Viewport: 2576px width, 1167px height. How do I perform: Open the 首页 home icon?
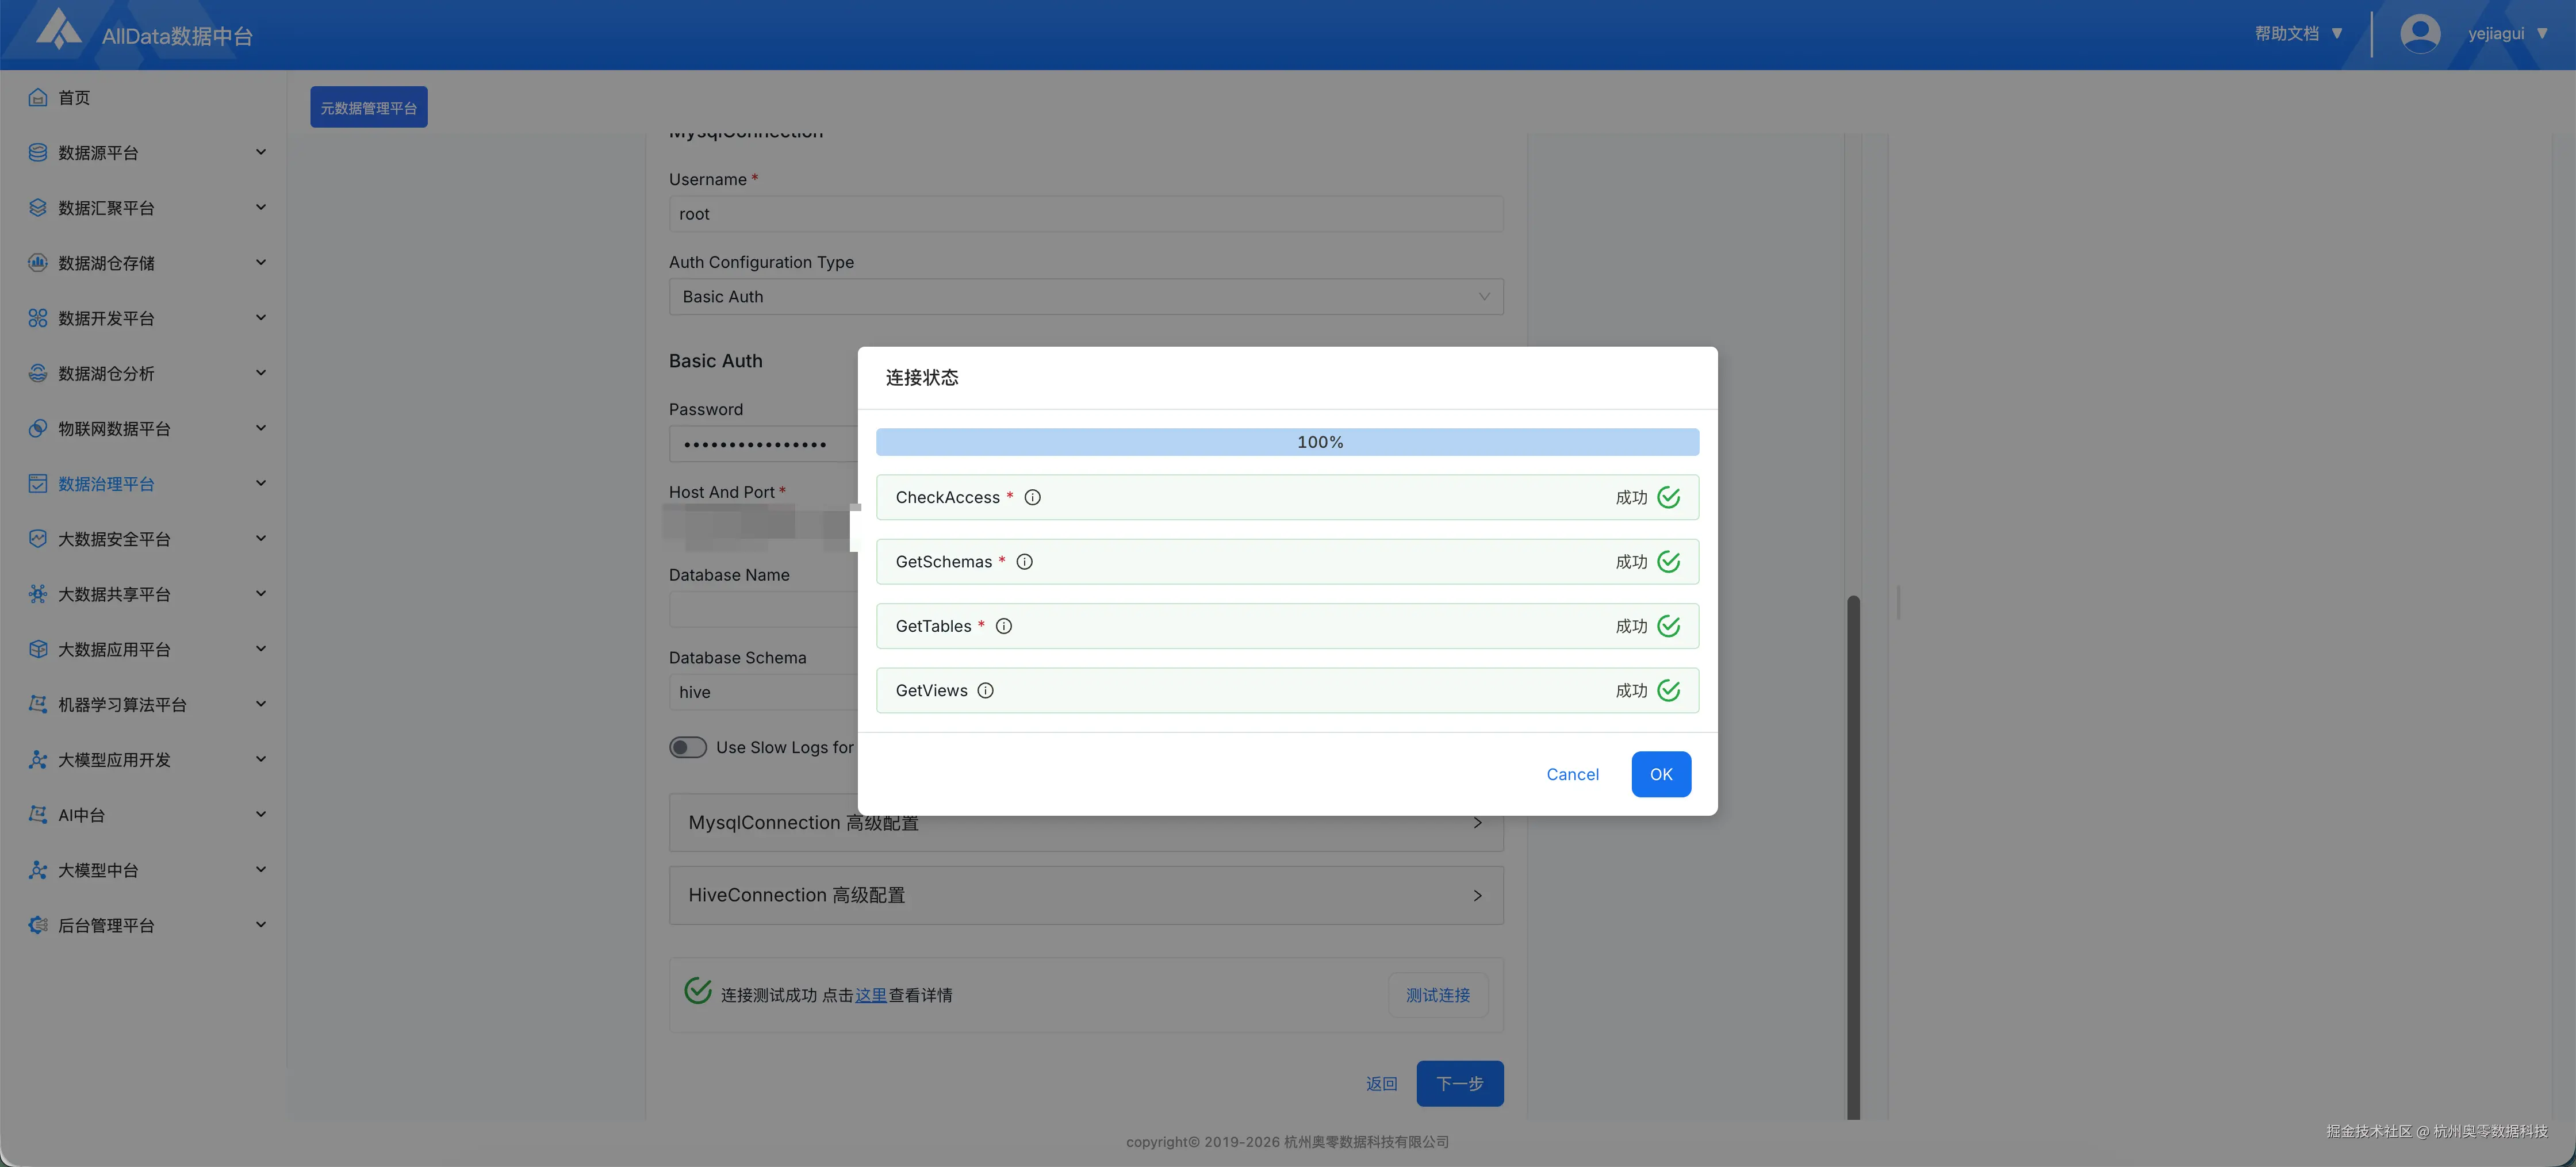38,97
